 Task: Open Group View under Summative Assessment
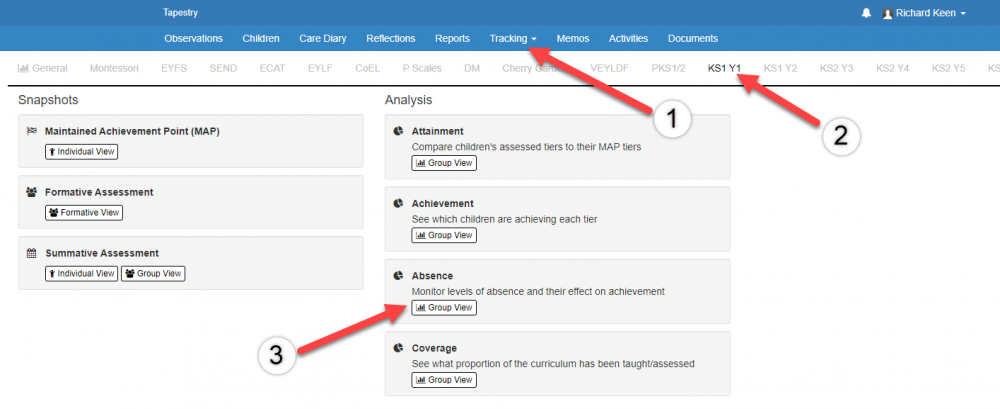(x=153, y=273)
